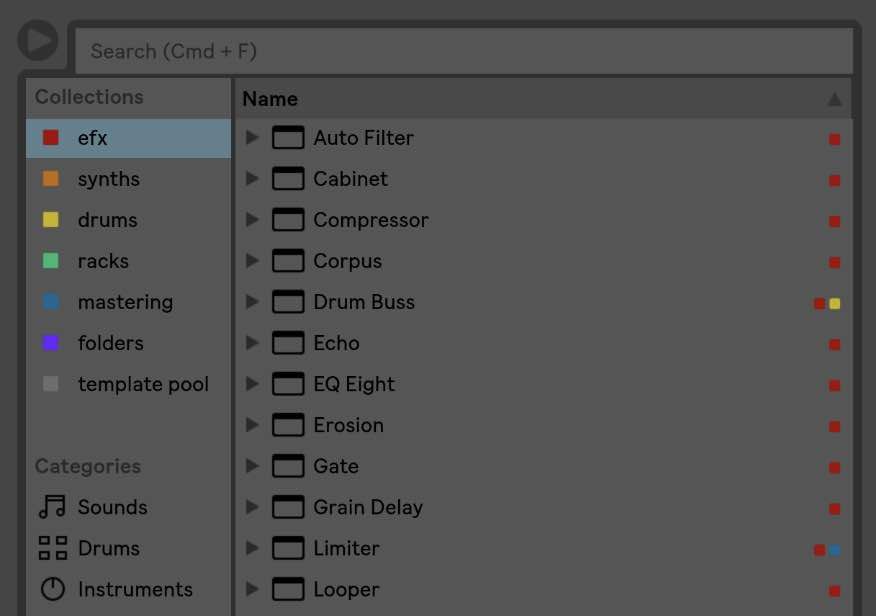Select the Grain Delay name text
The width and height of the screenshot is (876, 616).
click(368, 507)
